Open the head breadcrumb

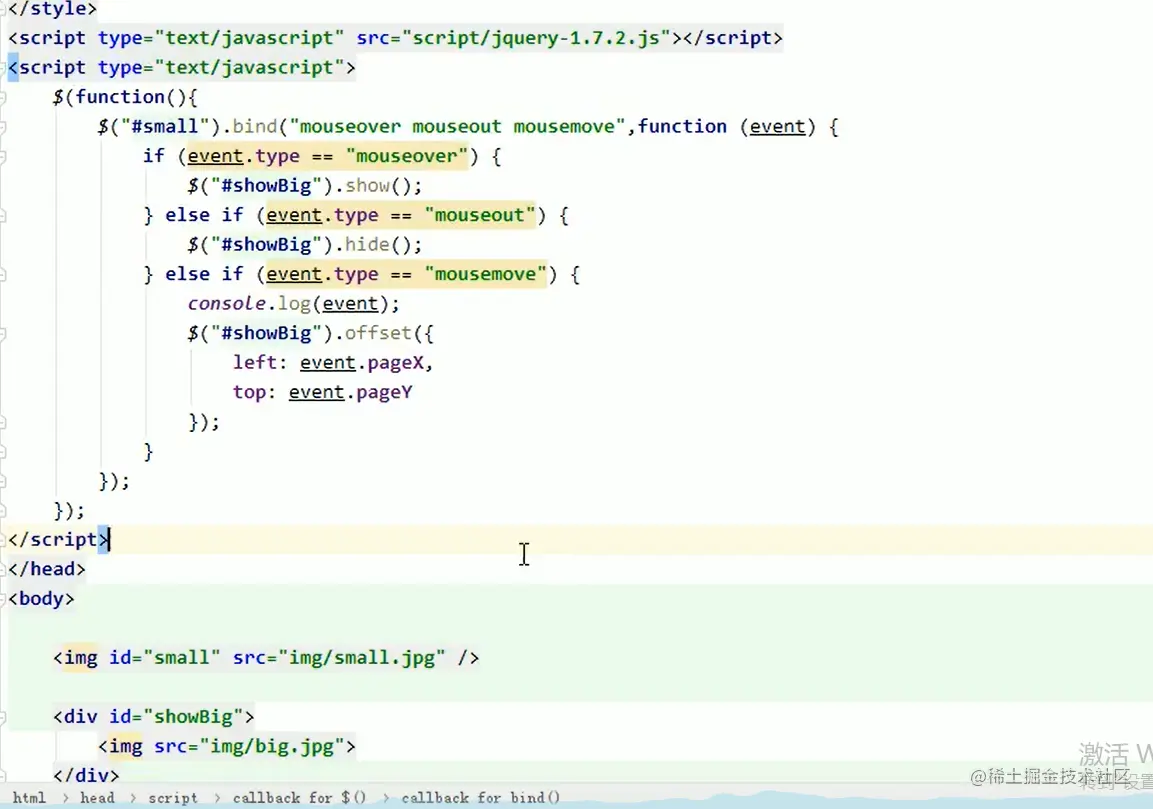tap(97, 797)
